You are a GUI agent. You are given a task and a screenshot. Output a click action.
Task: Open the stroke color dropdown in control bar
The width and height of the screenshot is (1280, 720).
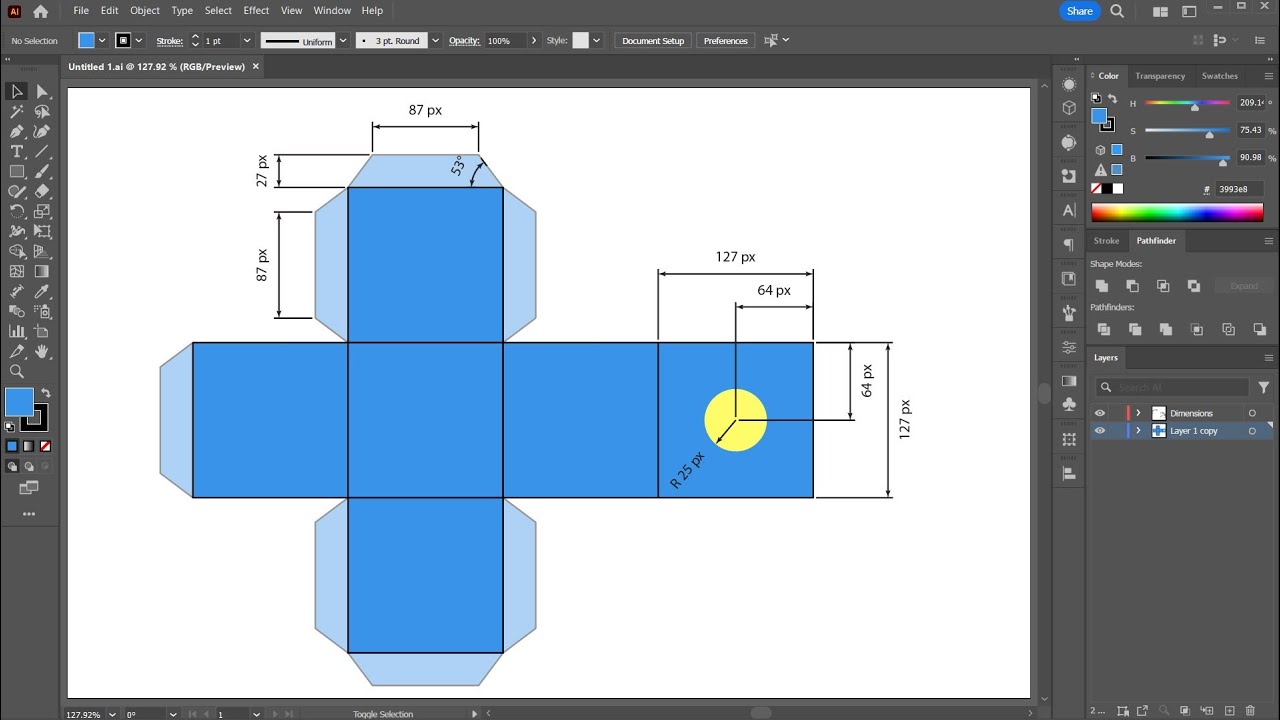(139, 41)
